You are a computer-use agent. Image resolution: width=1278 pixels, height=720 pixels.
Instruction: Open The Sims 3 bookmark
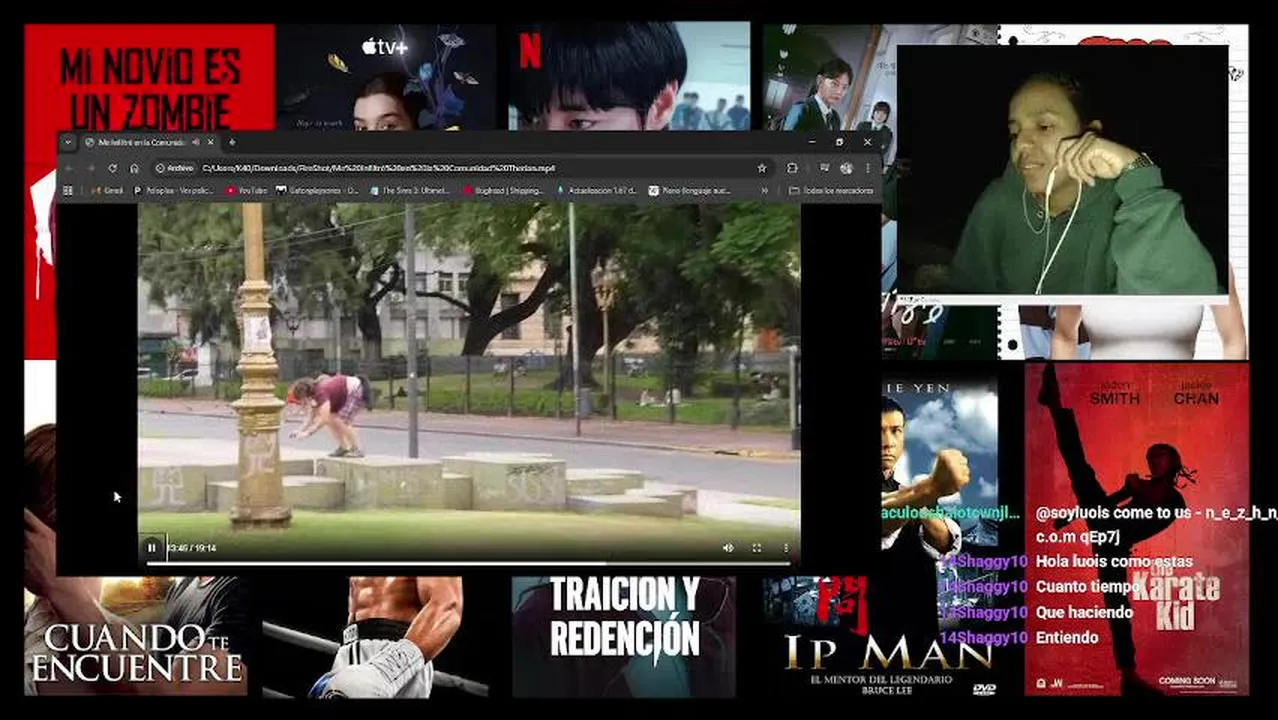(x=409, y=190)
